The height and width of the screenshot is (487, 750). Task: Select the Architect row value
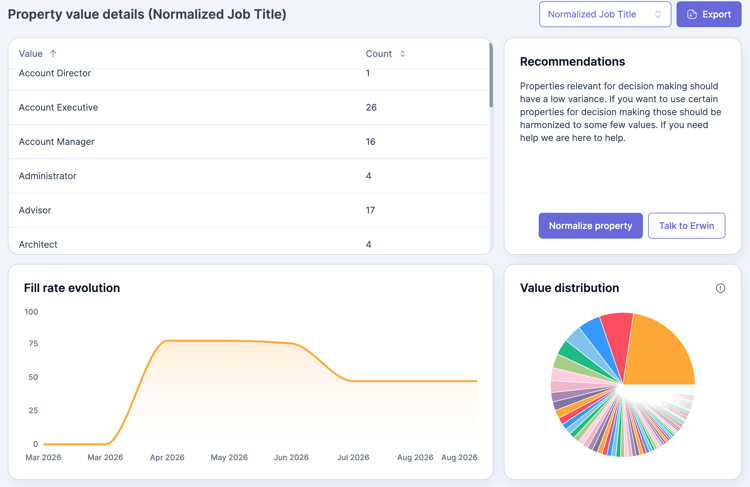(38, 244)
